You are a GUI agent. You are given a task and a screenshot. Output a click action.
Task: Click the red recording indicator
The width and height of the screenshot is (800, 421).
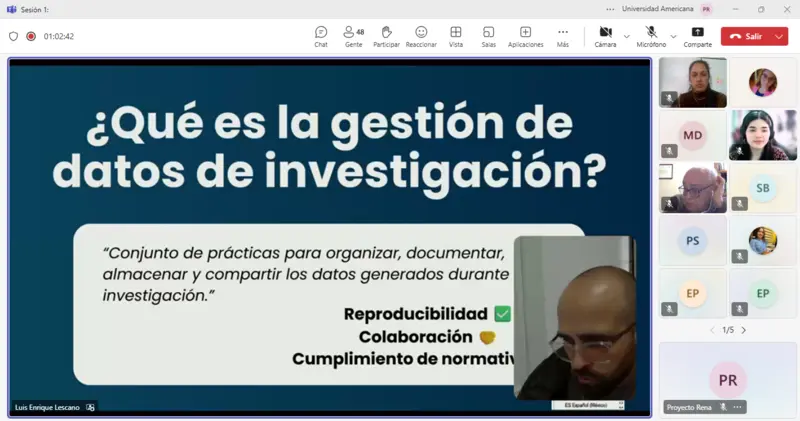31,36
